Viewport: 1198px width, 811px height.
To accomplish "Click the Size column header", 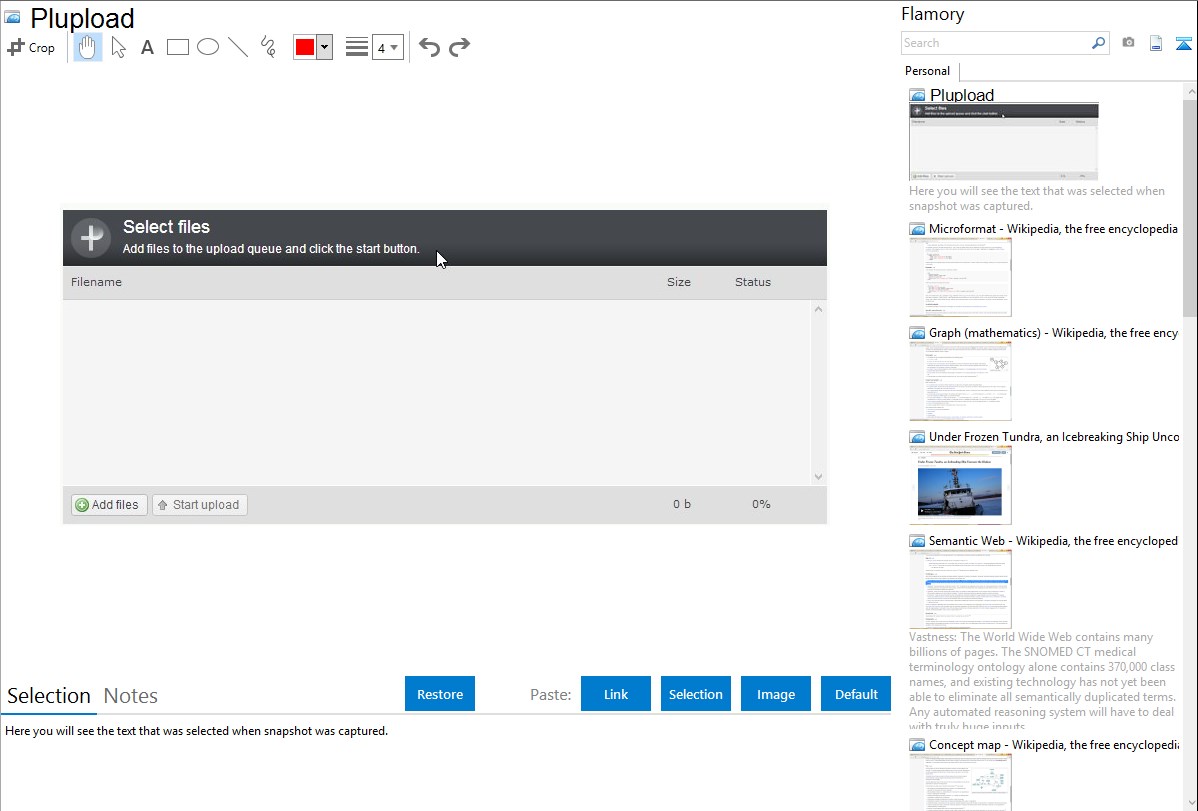I will pyautogui.click(x=678, y=282).
